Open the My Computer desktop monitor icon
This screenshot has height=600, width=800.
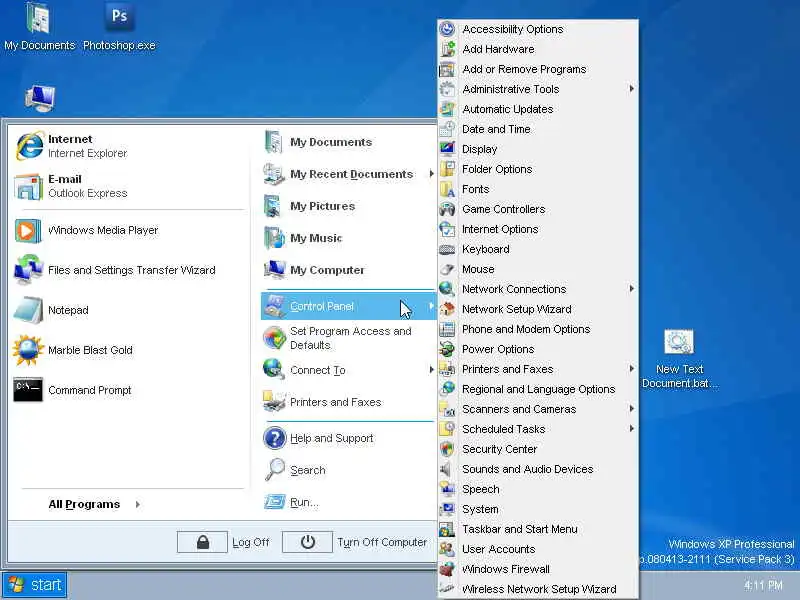[40, 98]
